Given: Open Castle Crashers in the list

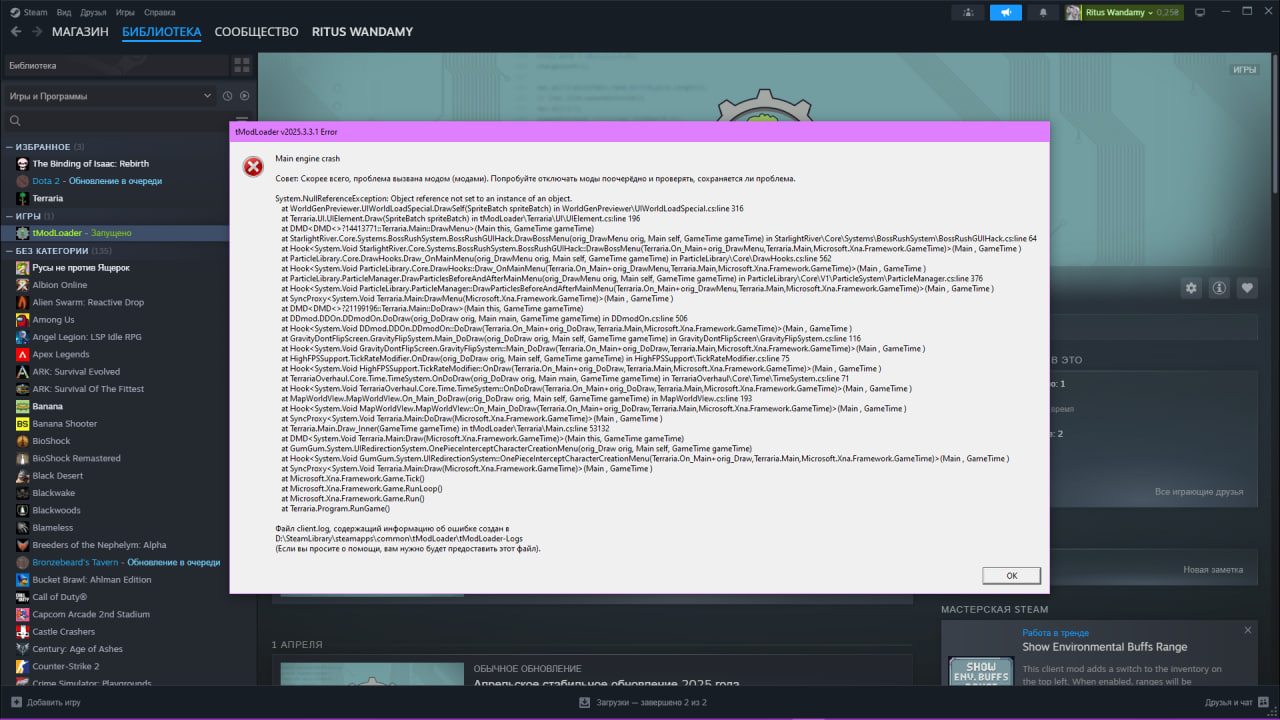Looking at the screenshot, I should [x=63, y=632].
